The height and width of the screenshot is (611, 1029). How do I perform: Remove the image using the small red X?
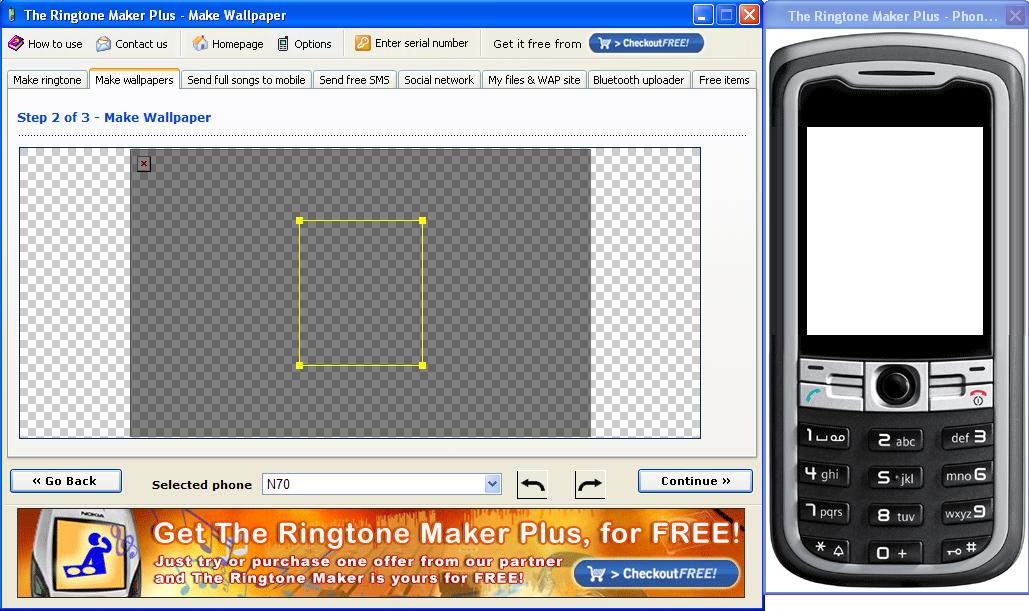[144, 163]
